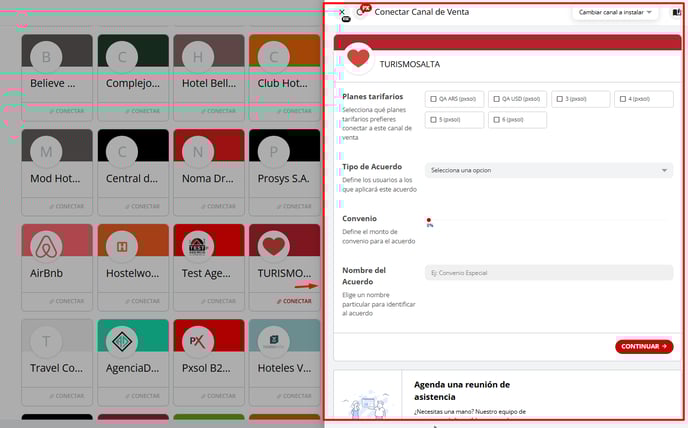Click CONECTAR on the Test Agency card
Viewport: 688px width, 428px height.
pyautogui.click(x=219, y=301)
